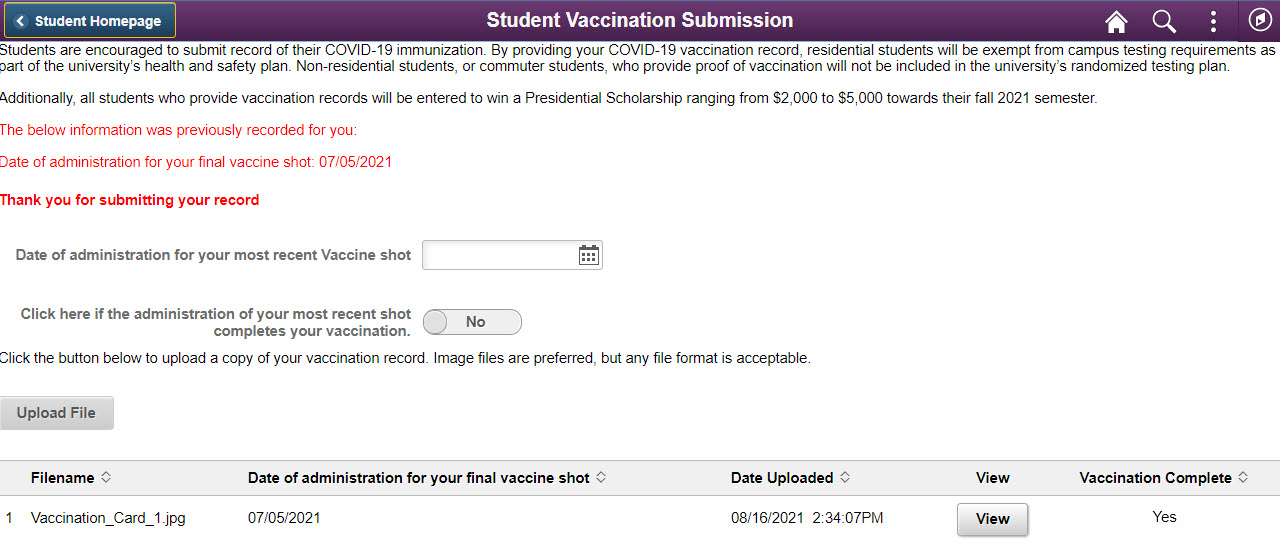Image resolution: width=1280 pixels, height=543 pixels.
Task: Open the NavBar compass icon
Action: point(1260,20)
